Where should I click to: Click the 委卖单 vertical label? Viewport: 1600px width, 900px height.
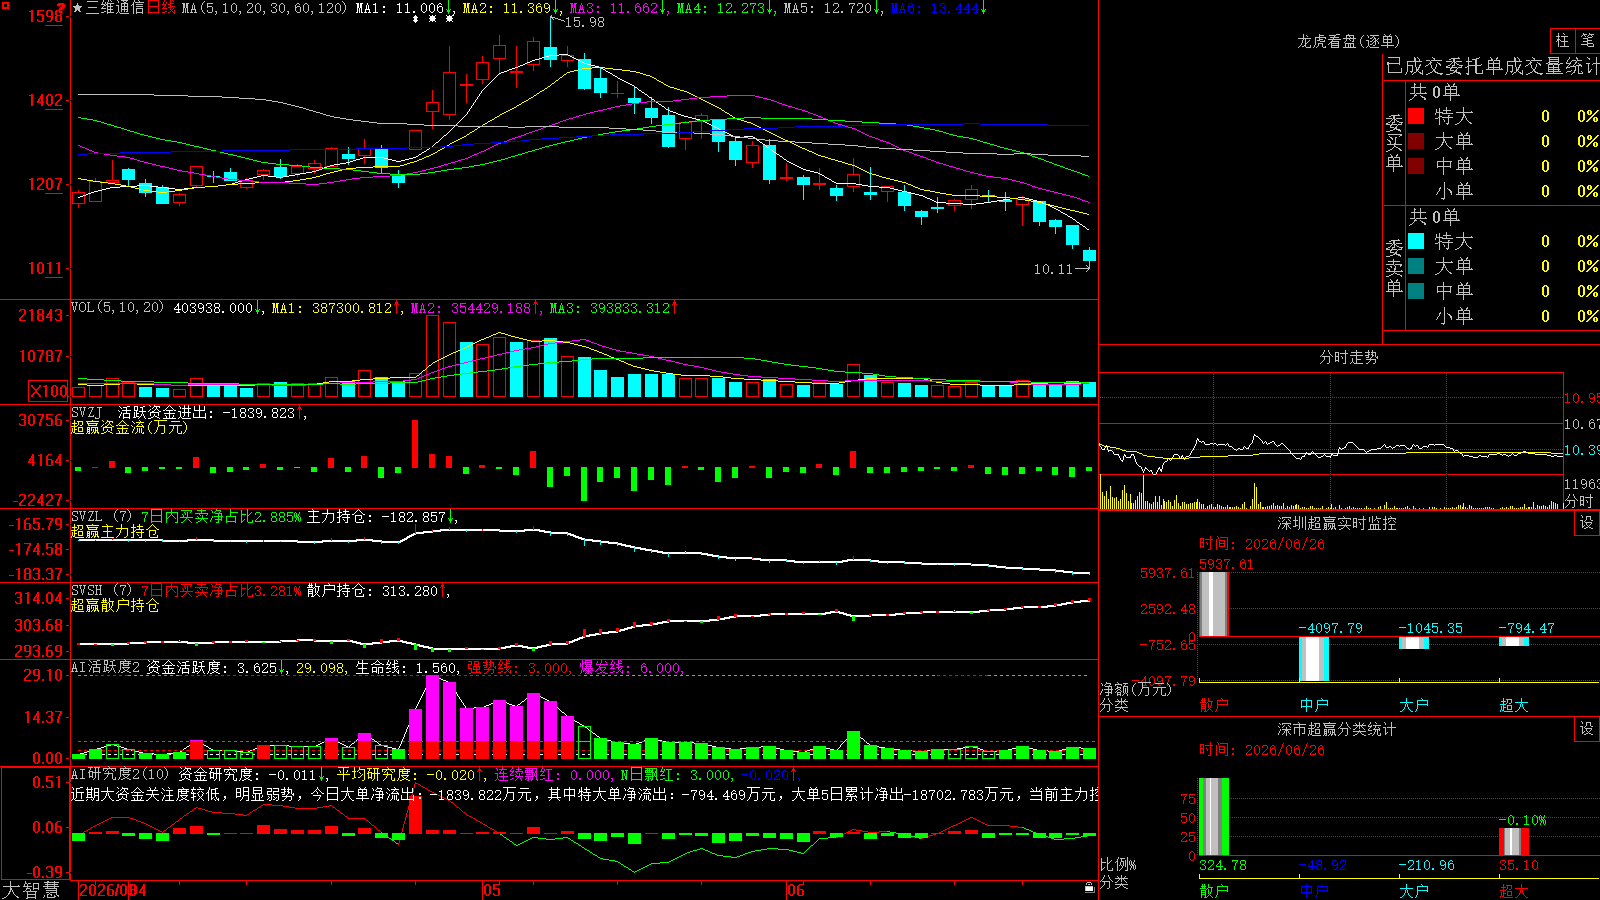(x=1394, y=267)
